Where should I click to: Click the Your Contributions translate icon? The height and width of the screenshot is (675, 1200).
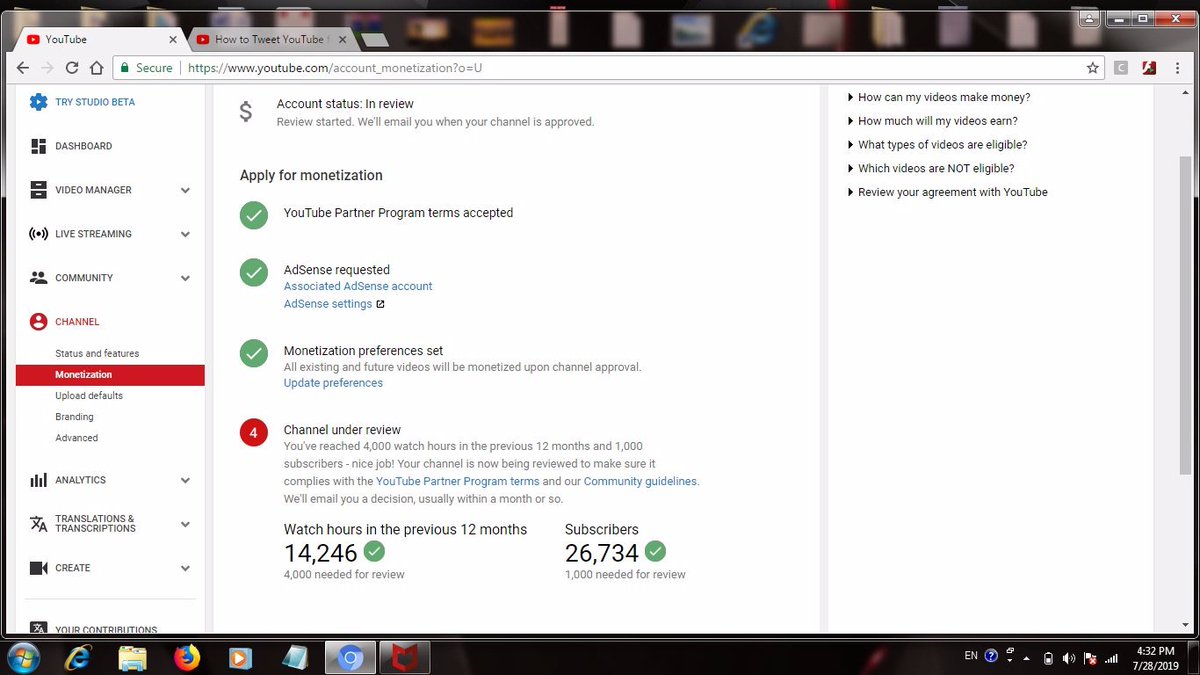pos(38,628)
